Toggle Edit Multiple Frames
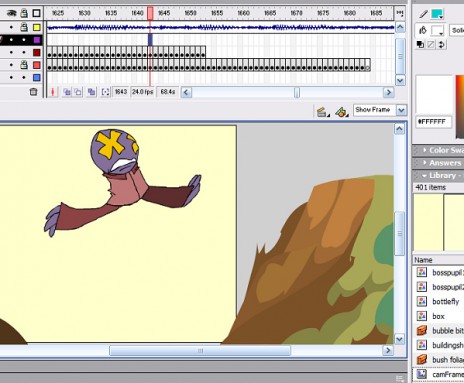This screenshot has height=383, width=464. coord(91,92)
